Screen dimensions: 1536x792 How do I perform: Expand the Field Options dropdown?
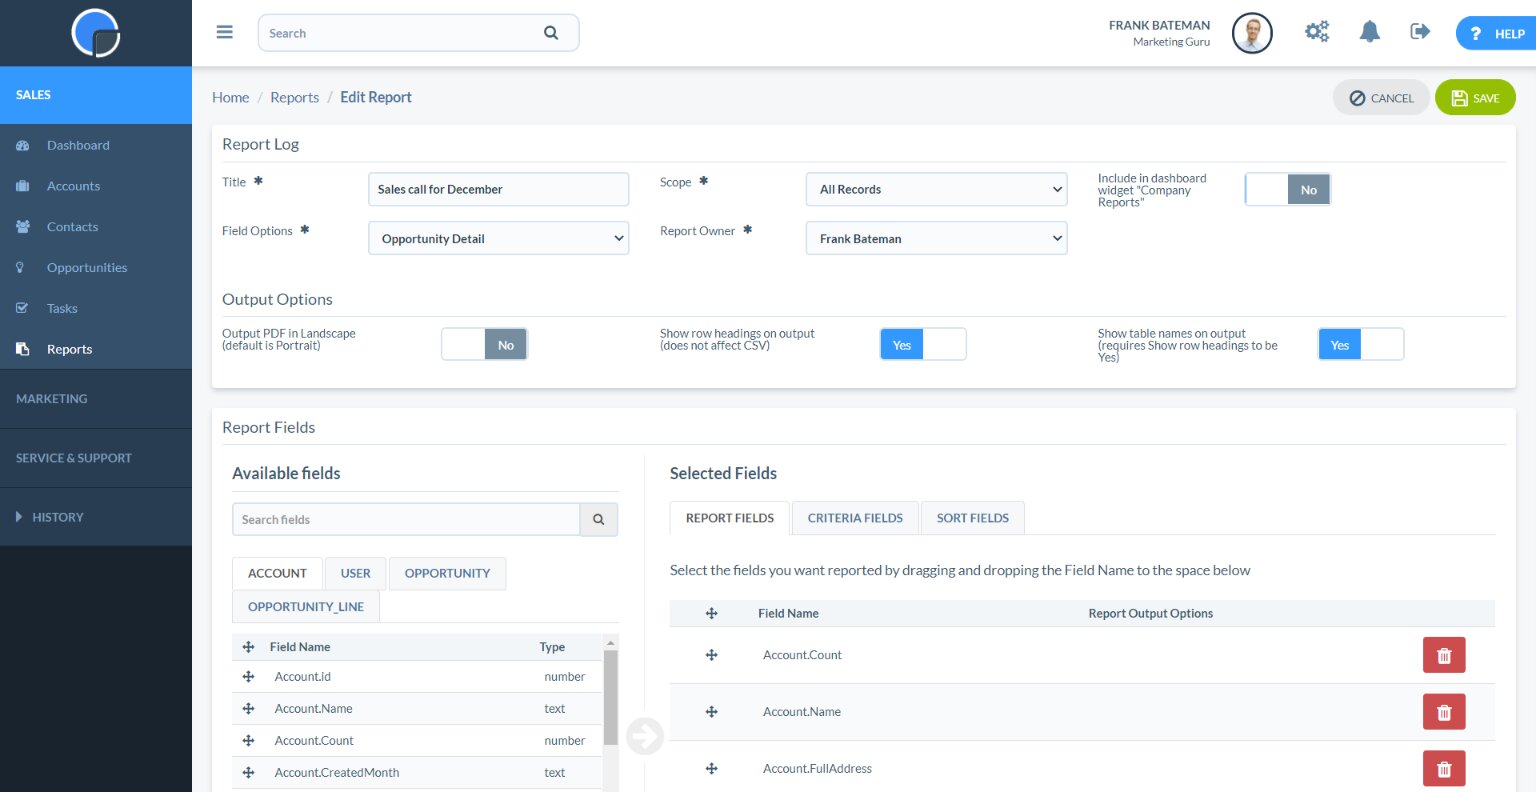[498, 239]
